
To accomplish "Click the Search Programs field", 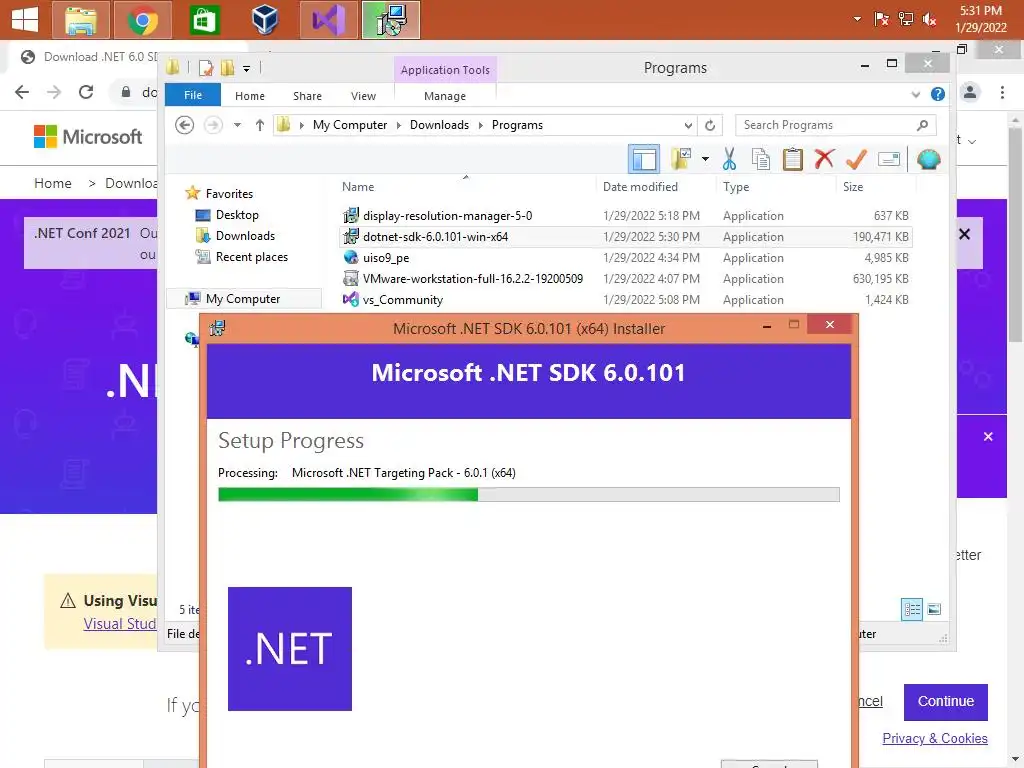I will click(x=835, y=125).
